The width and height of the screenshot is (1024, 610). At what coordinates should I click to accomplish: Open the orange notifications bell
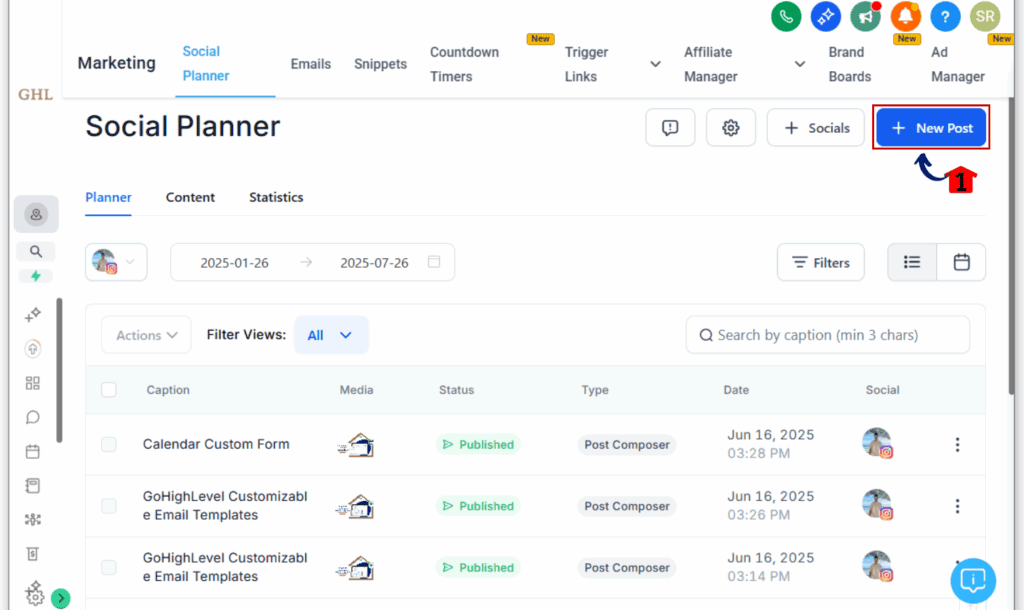(x=905, y=16)
